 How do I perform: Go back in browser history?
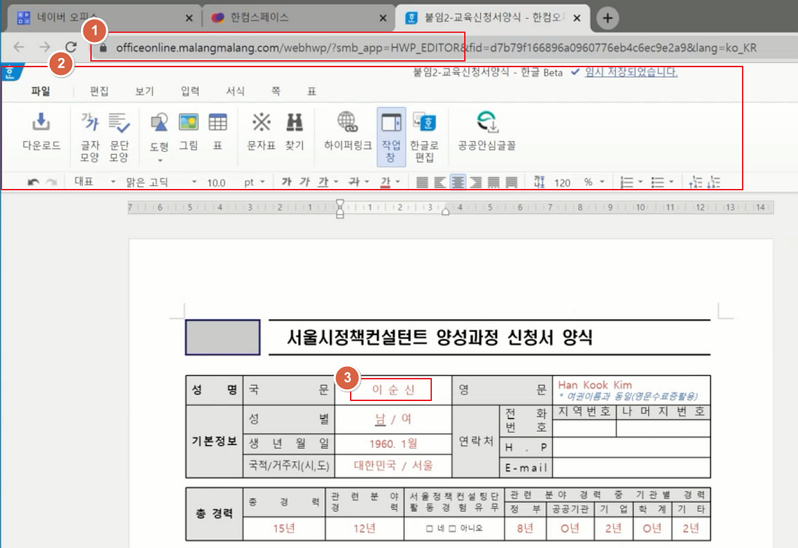click(19, 47)
